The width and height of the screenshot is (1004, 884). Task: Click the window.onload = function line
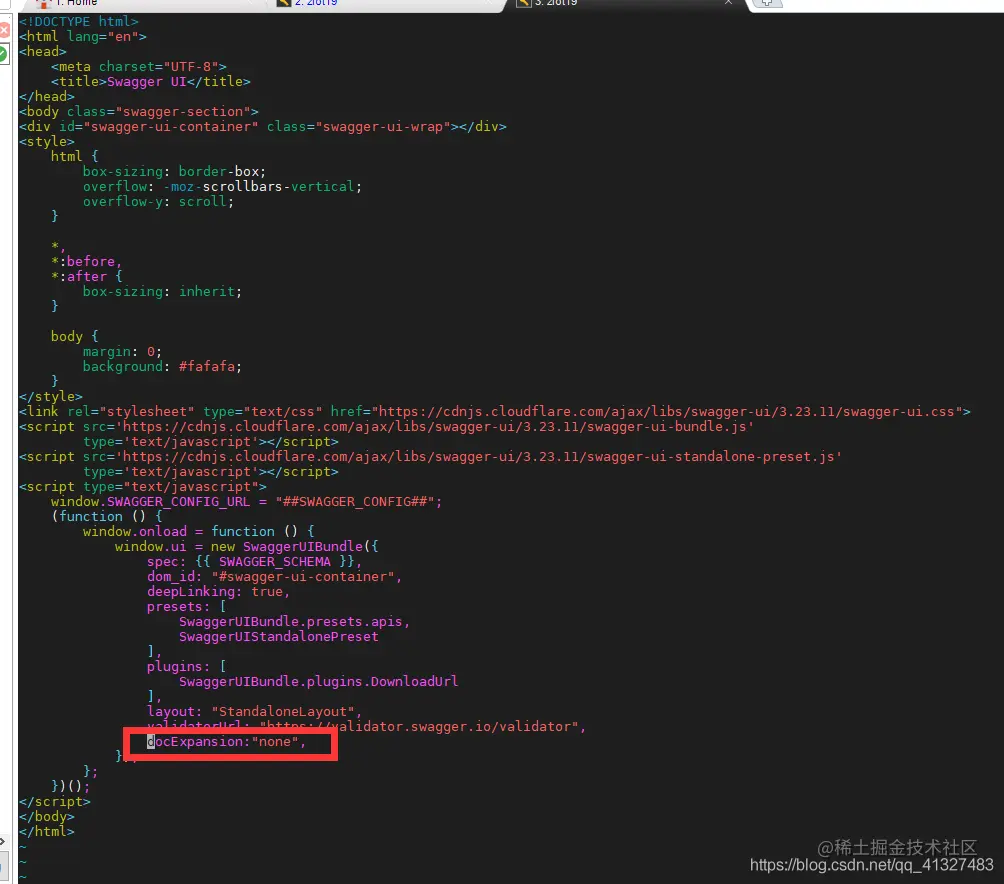198,531
